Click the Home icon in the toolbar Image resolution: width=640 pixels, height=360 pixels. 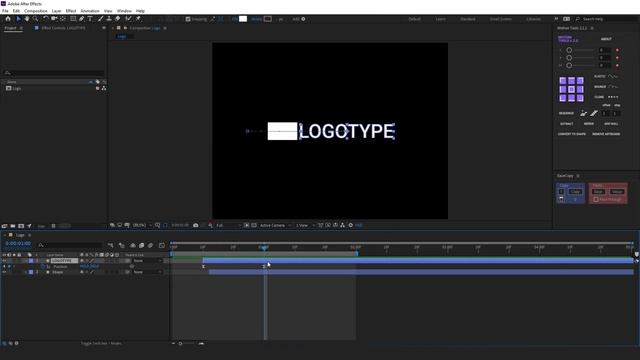8,19
